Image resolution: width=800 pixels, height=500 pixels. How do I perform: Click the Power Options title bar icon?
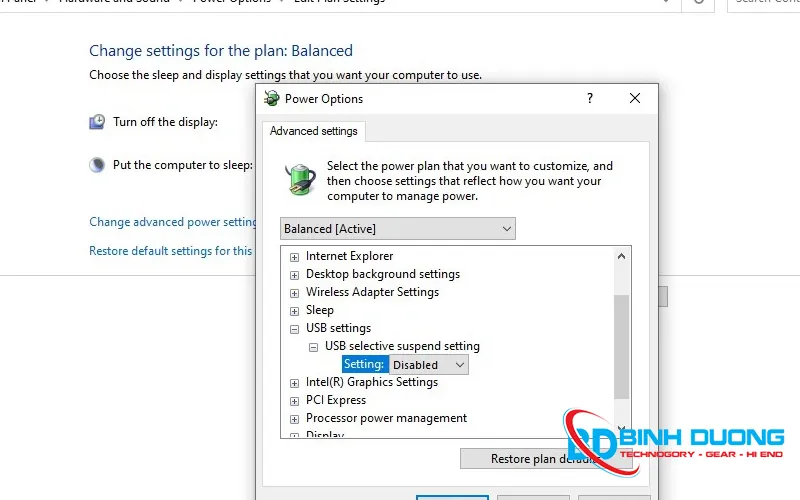tap(272, 98)
